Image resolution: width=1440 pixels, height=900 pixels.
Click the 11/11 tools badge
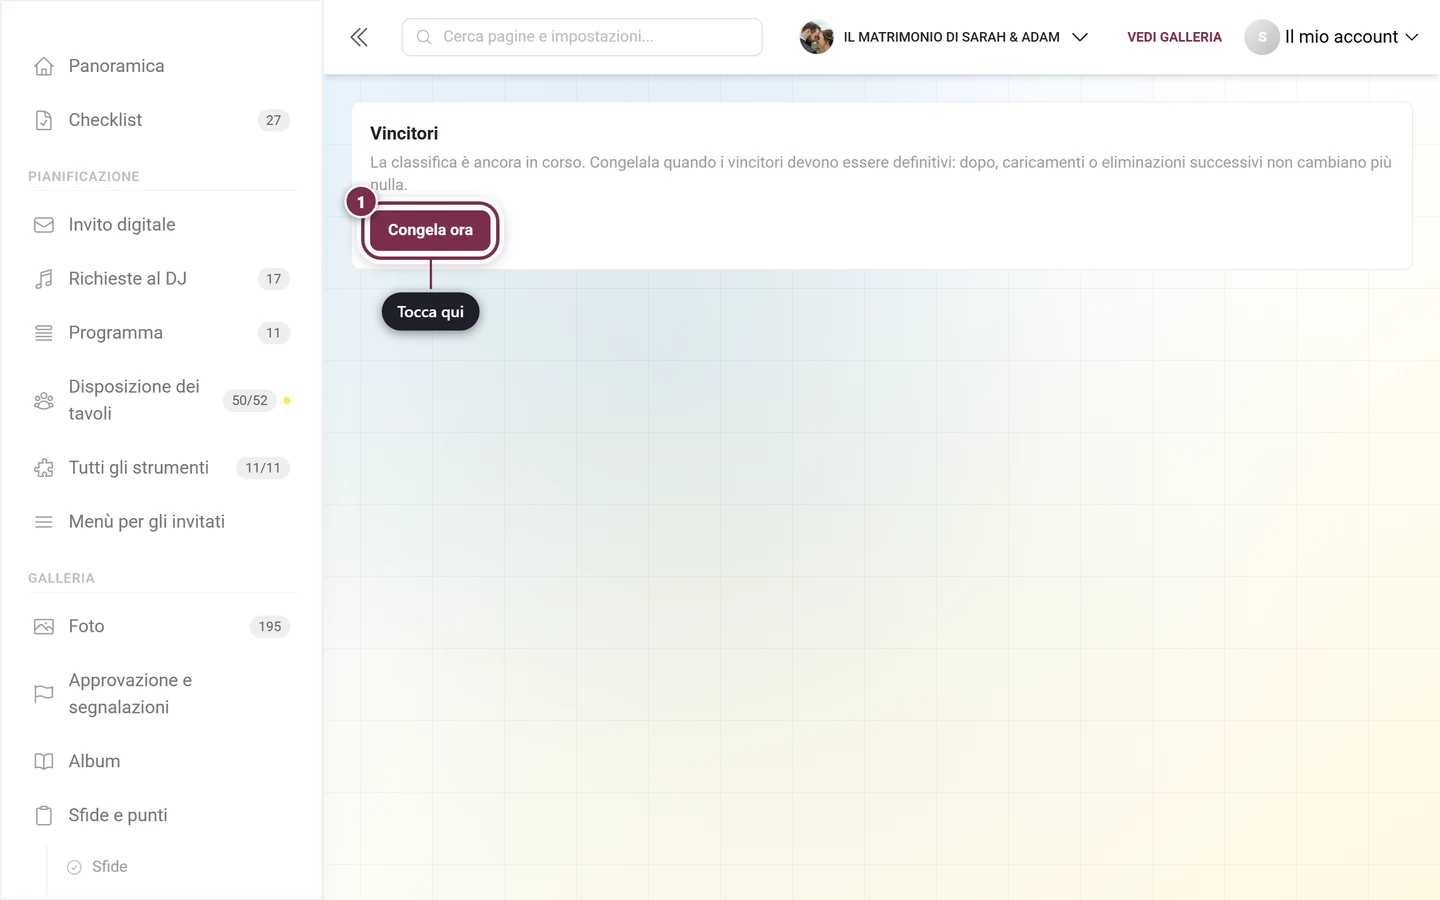tap(263, 468)
